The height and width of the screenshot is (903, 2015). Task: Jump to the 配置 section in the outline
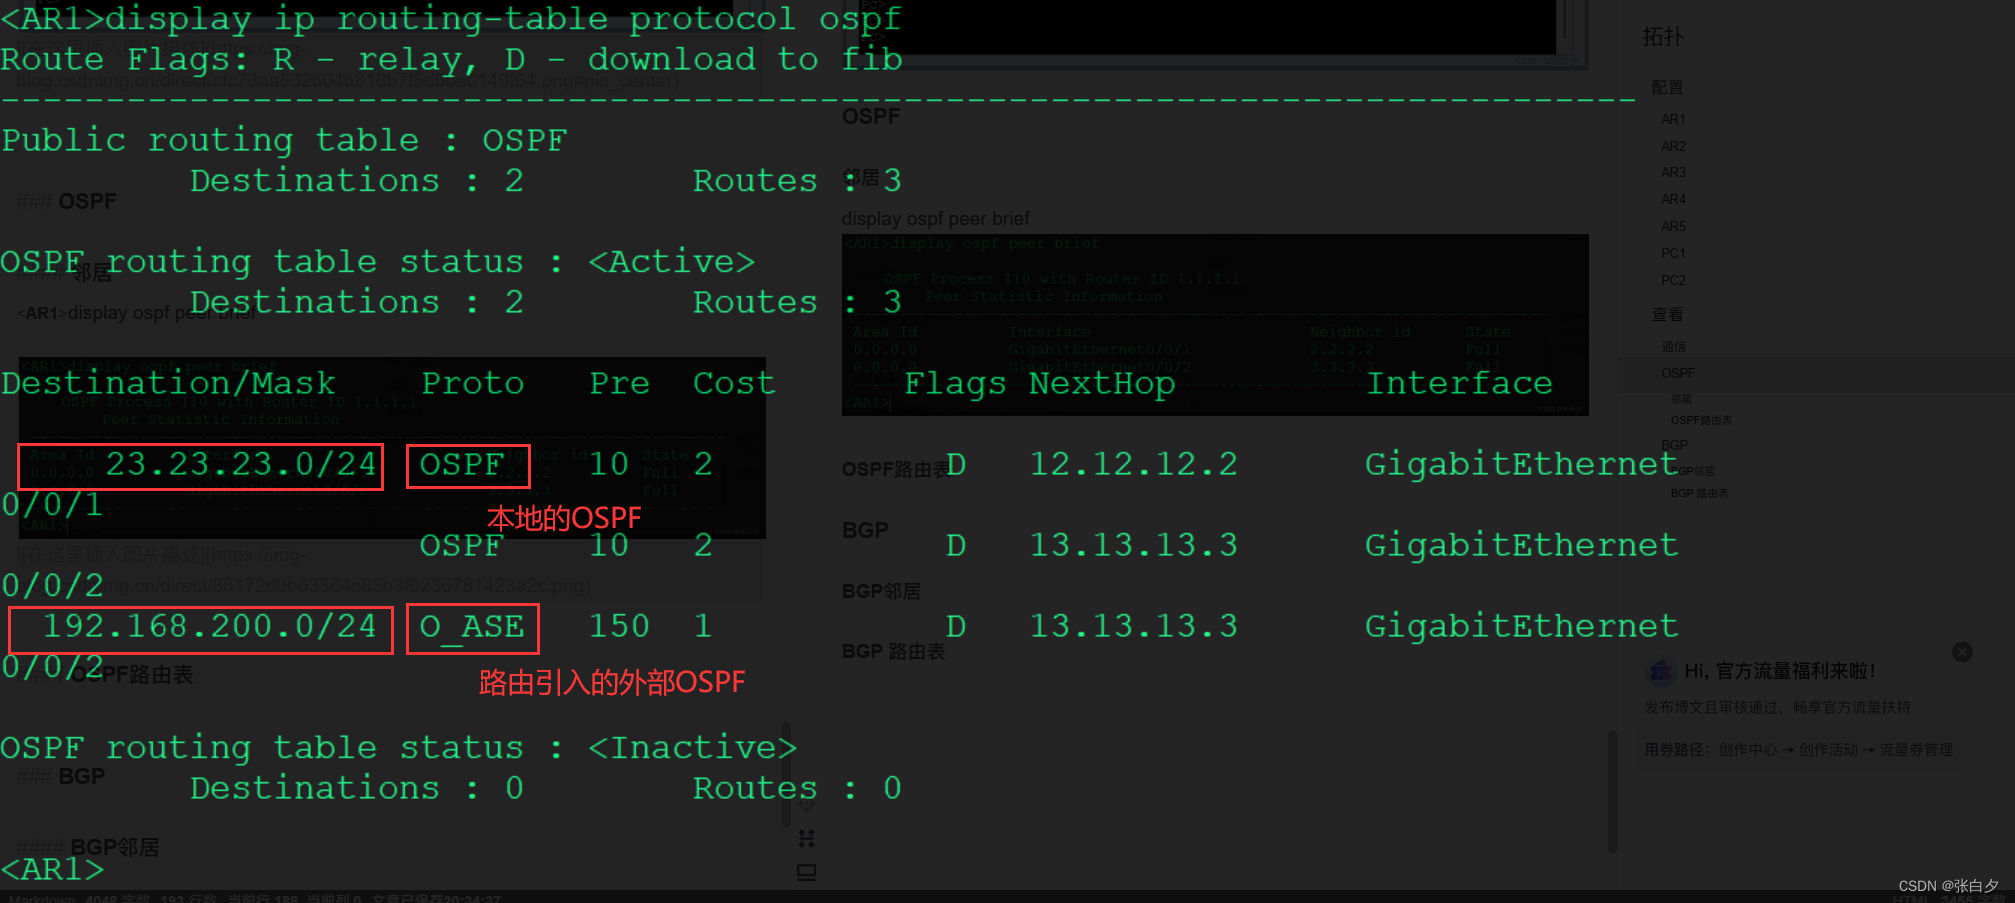pyautogui.click(x=1667, y=88)
